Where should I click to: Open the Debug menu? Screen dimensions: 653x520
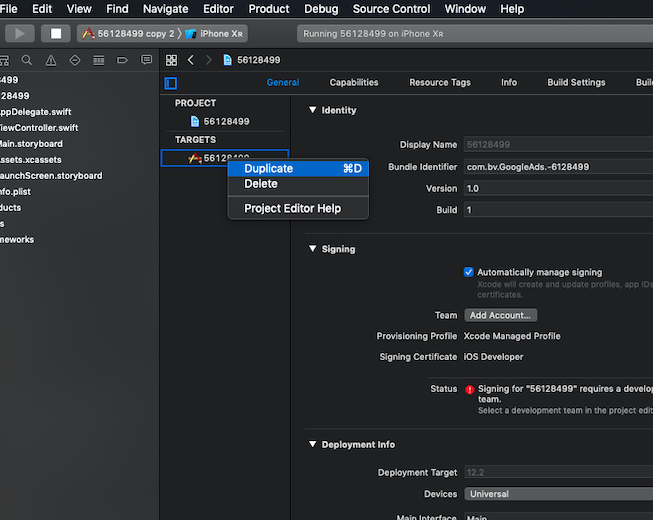click(321, 9)
